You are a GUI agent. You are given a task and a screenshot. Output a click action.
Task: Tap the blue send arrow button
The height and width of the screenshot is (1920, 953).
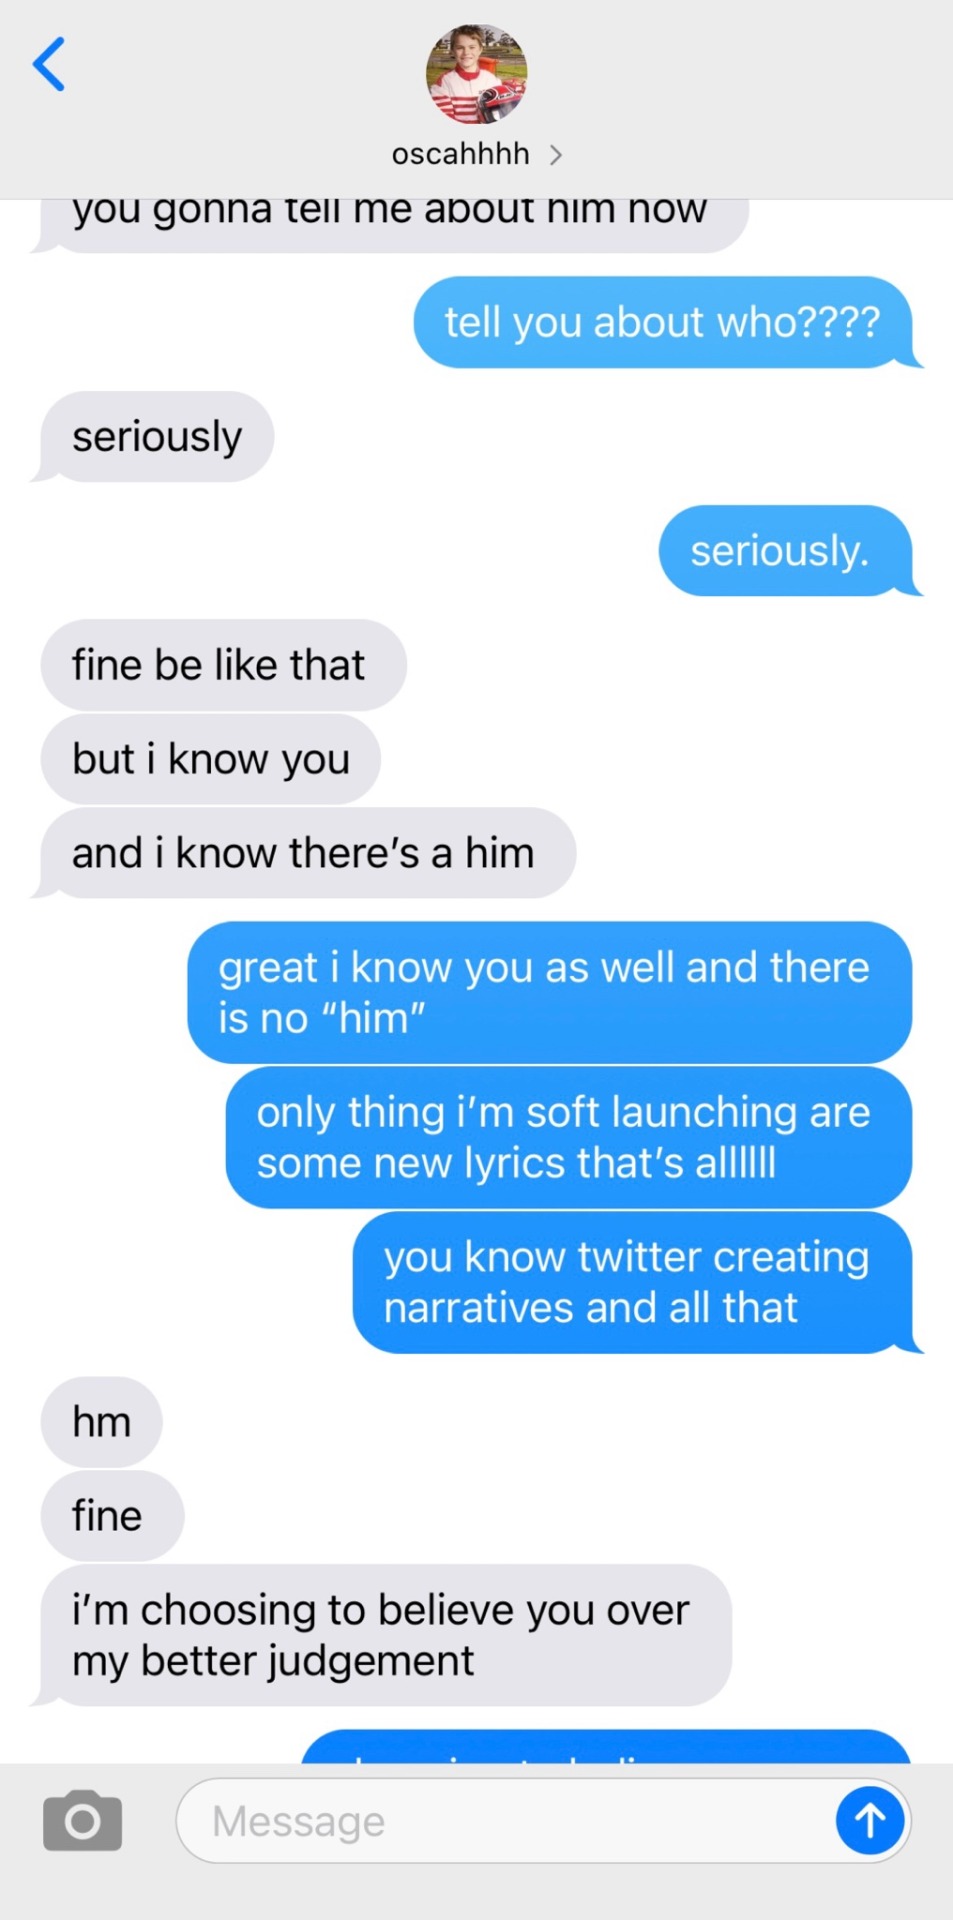click(x=870, y=1820)
